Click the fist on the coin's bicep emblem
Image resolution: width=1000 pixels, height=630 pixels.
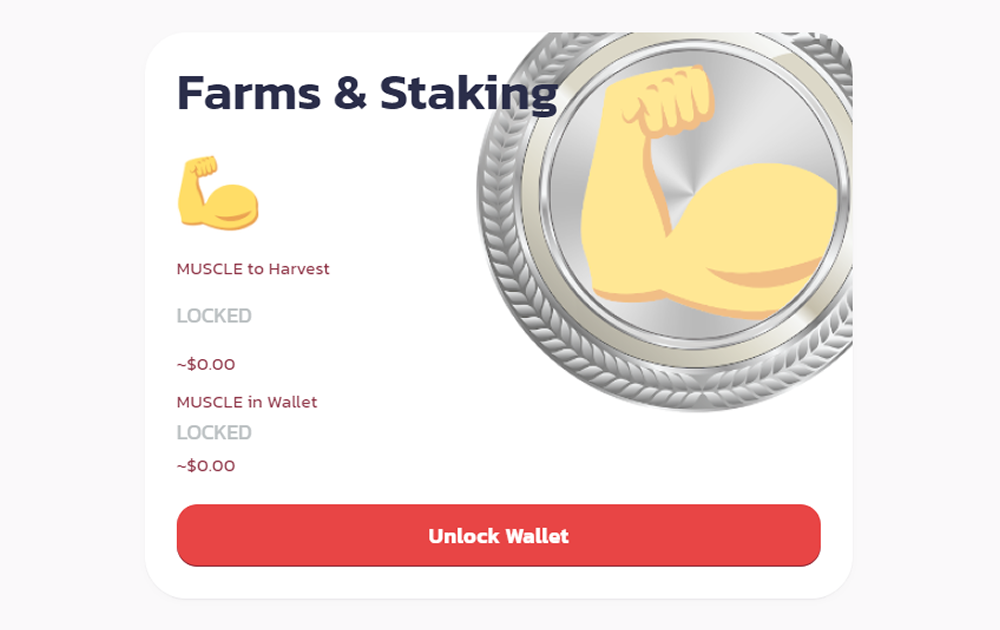pyautogui.click(x=670, y=101)
